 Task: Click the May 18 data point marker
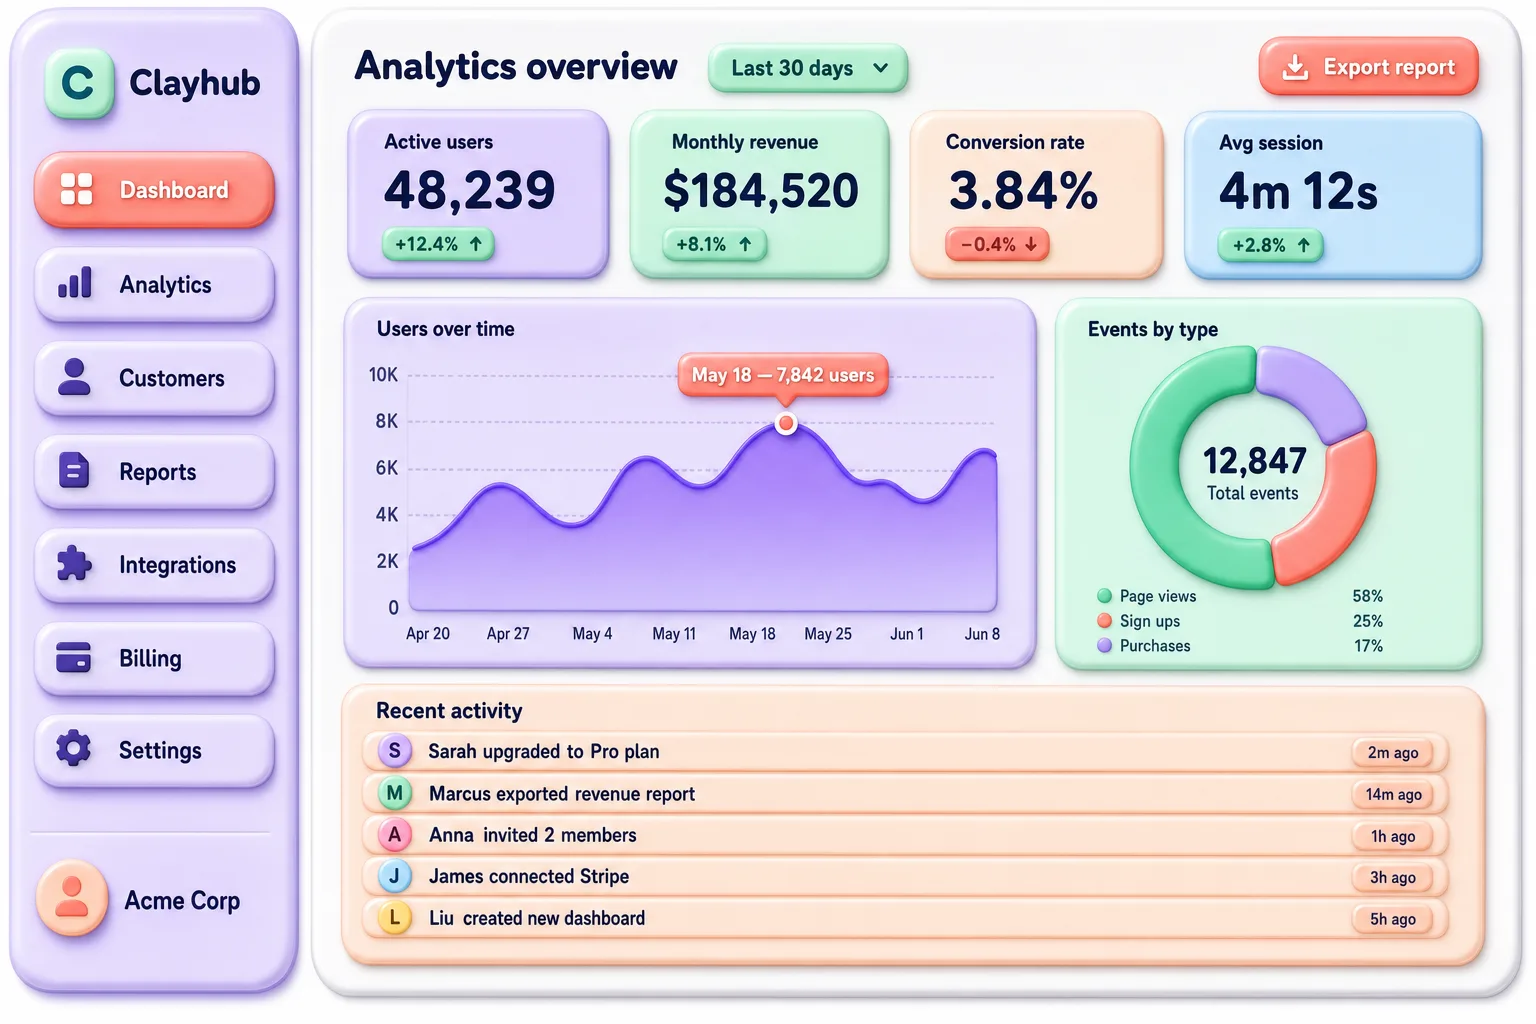[787, 424]
